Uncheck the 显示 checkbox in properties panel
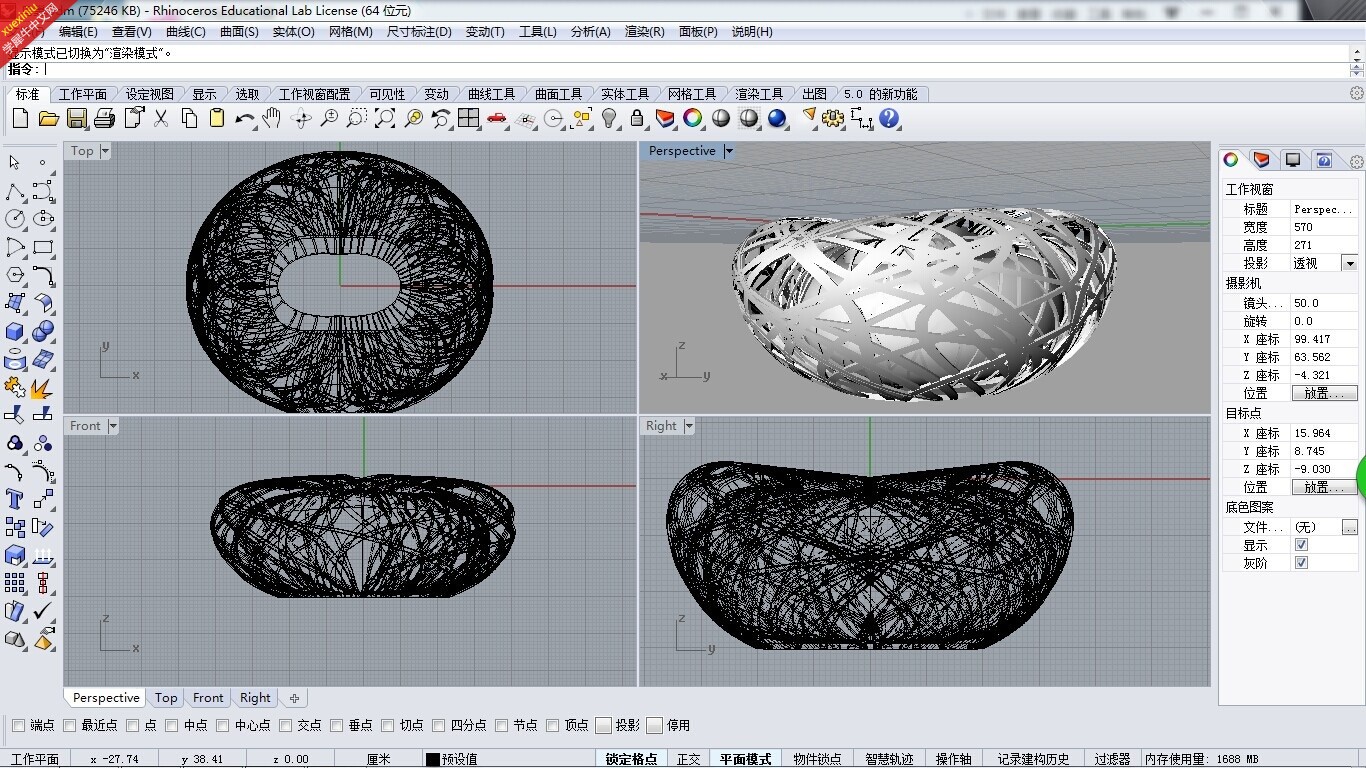Viewport: 1366px width, 768px height. pyautogui.click(x=1301, y=545)
